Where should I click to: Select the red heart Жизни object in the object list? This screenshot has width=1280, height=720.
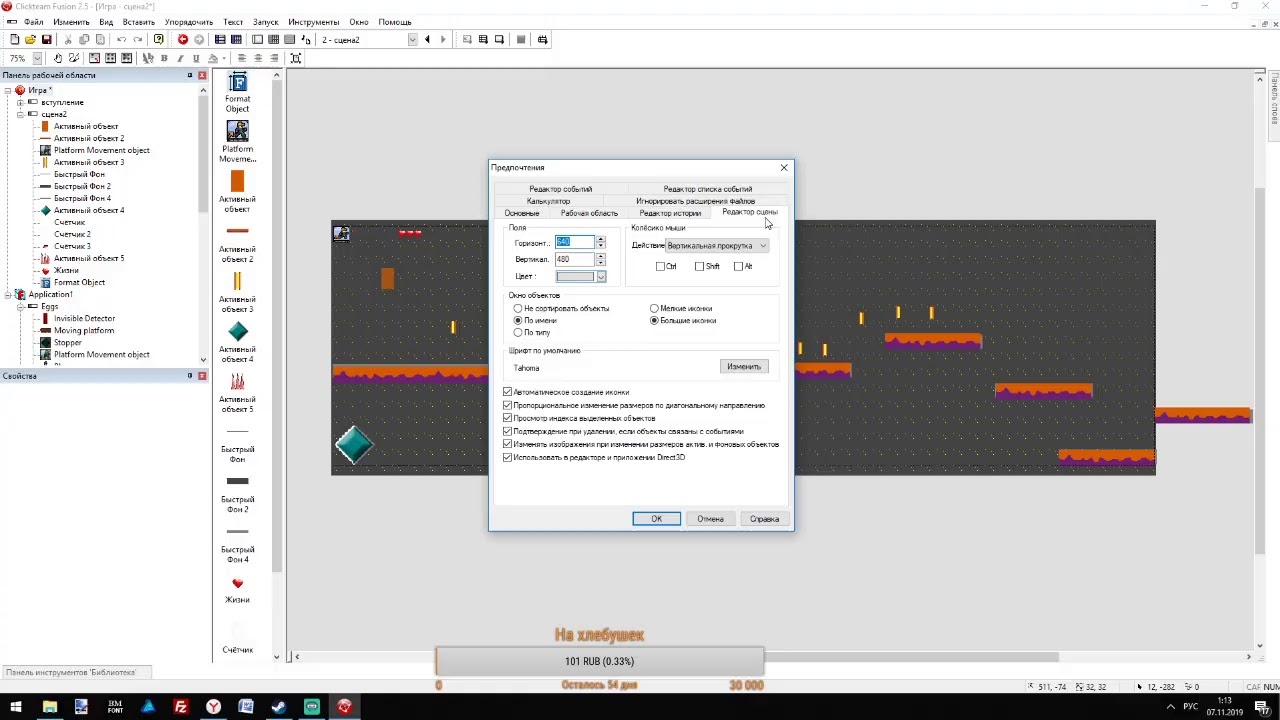(x=237, y=590)
